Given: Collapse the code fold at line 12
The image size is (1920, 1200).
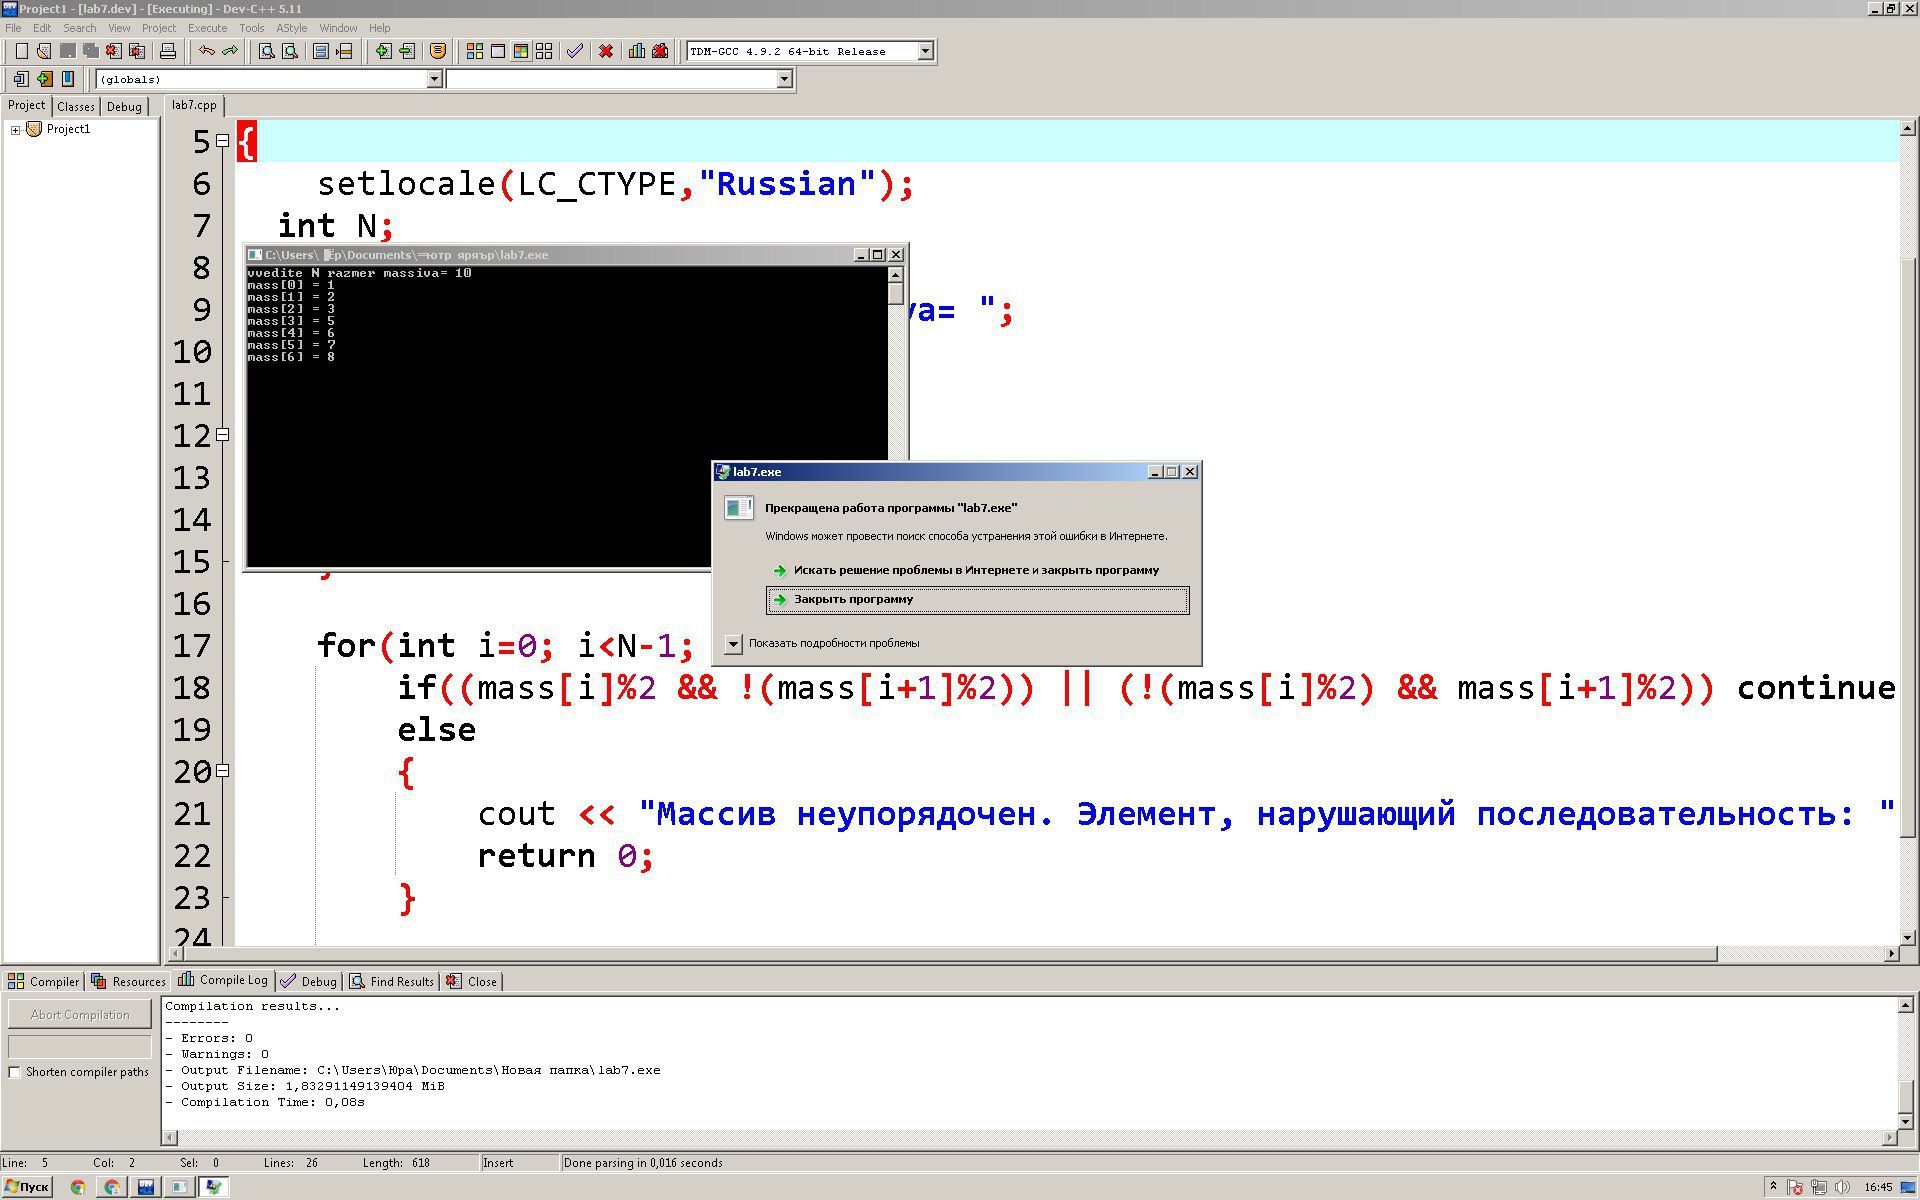Looking at the screenshot, I should click(x=222, y=435).
